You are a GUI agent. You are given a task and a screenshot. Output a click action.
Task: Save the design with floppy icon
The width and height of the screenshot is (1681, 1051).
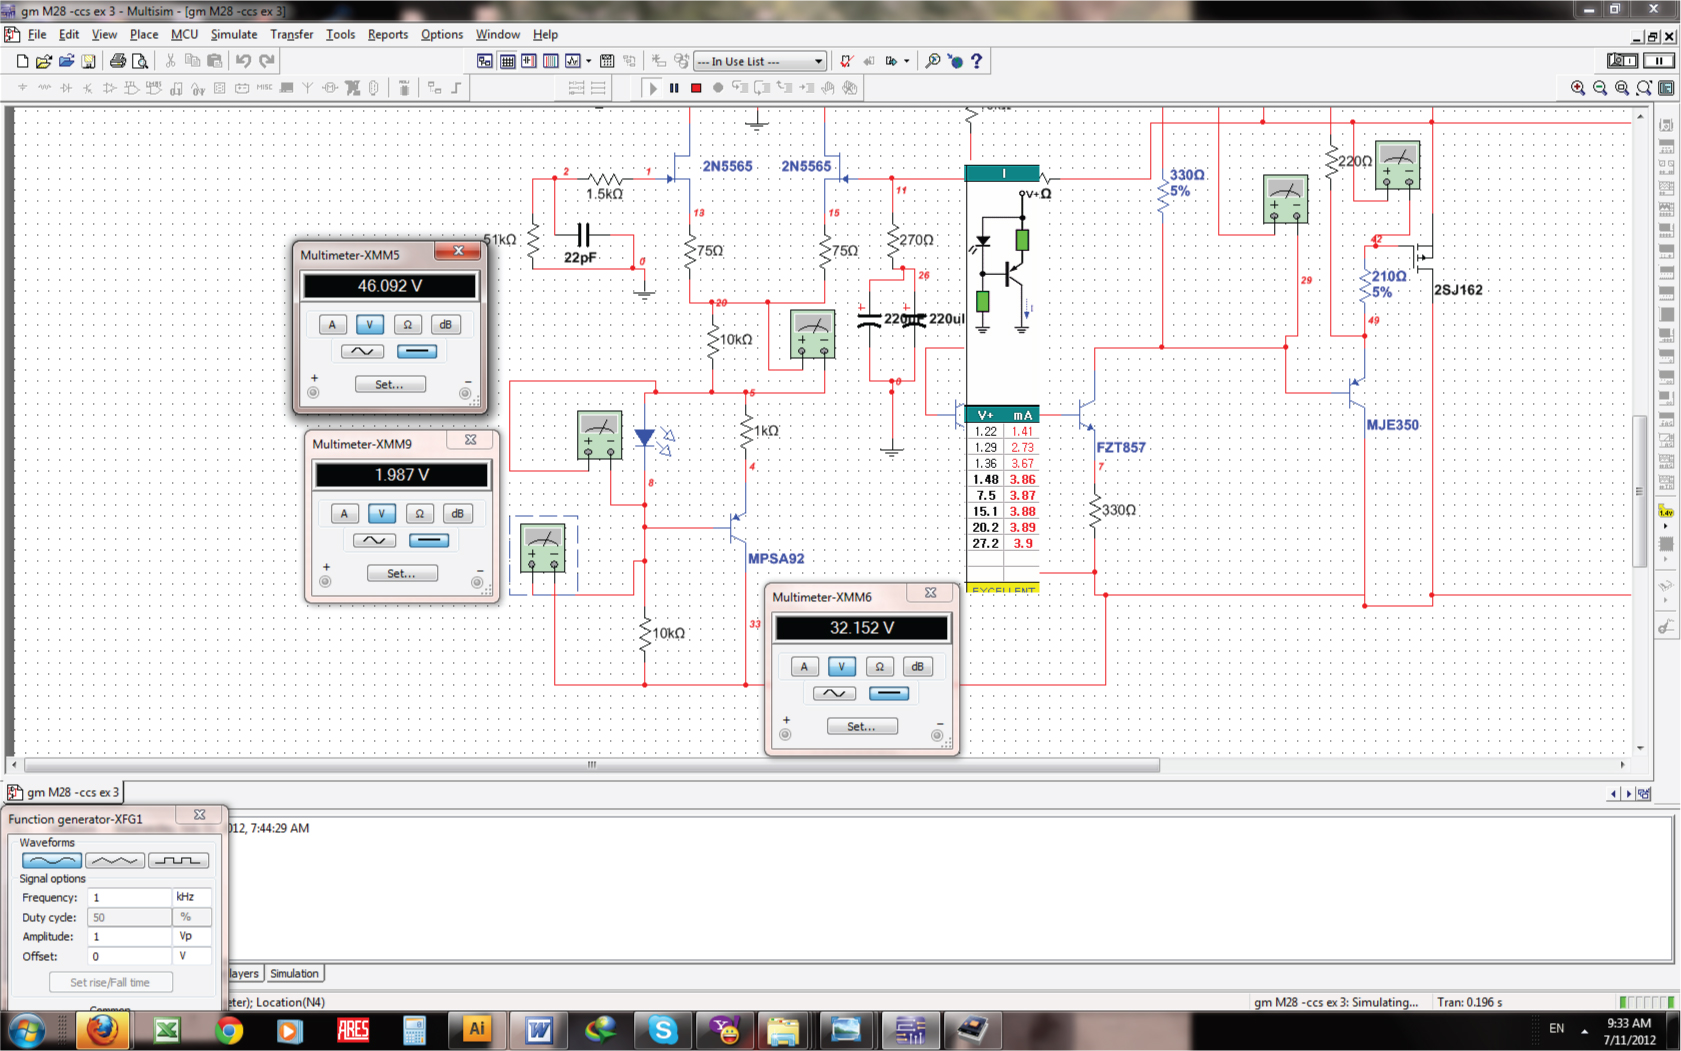[88, 61]
